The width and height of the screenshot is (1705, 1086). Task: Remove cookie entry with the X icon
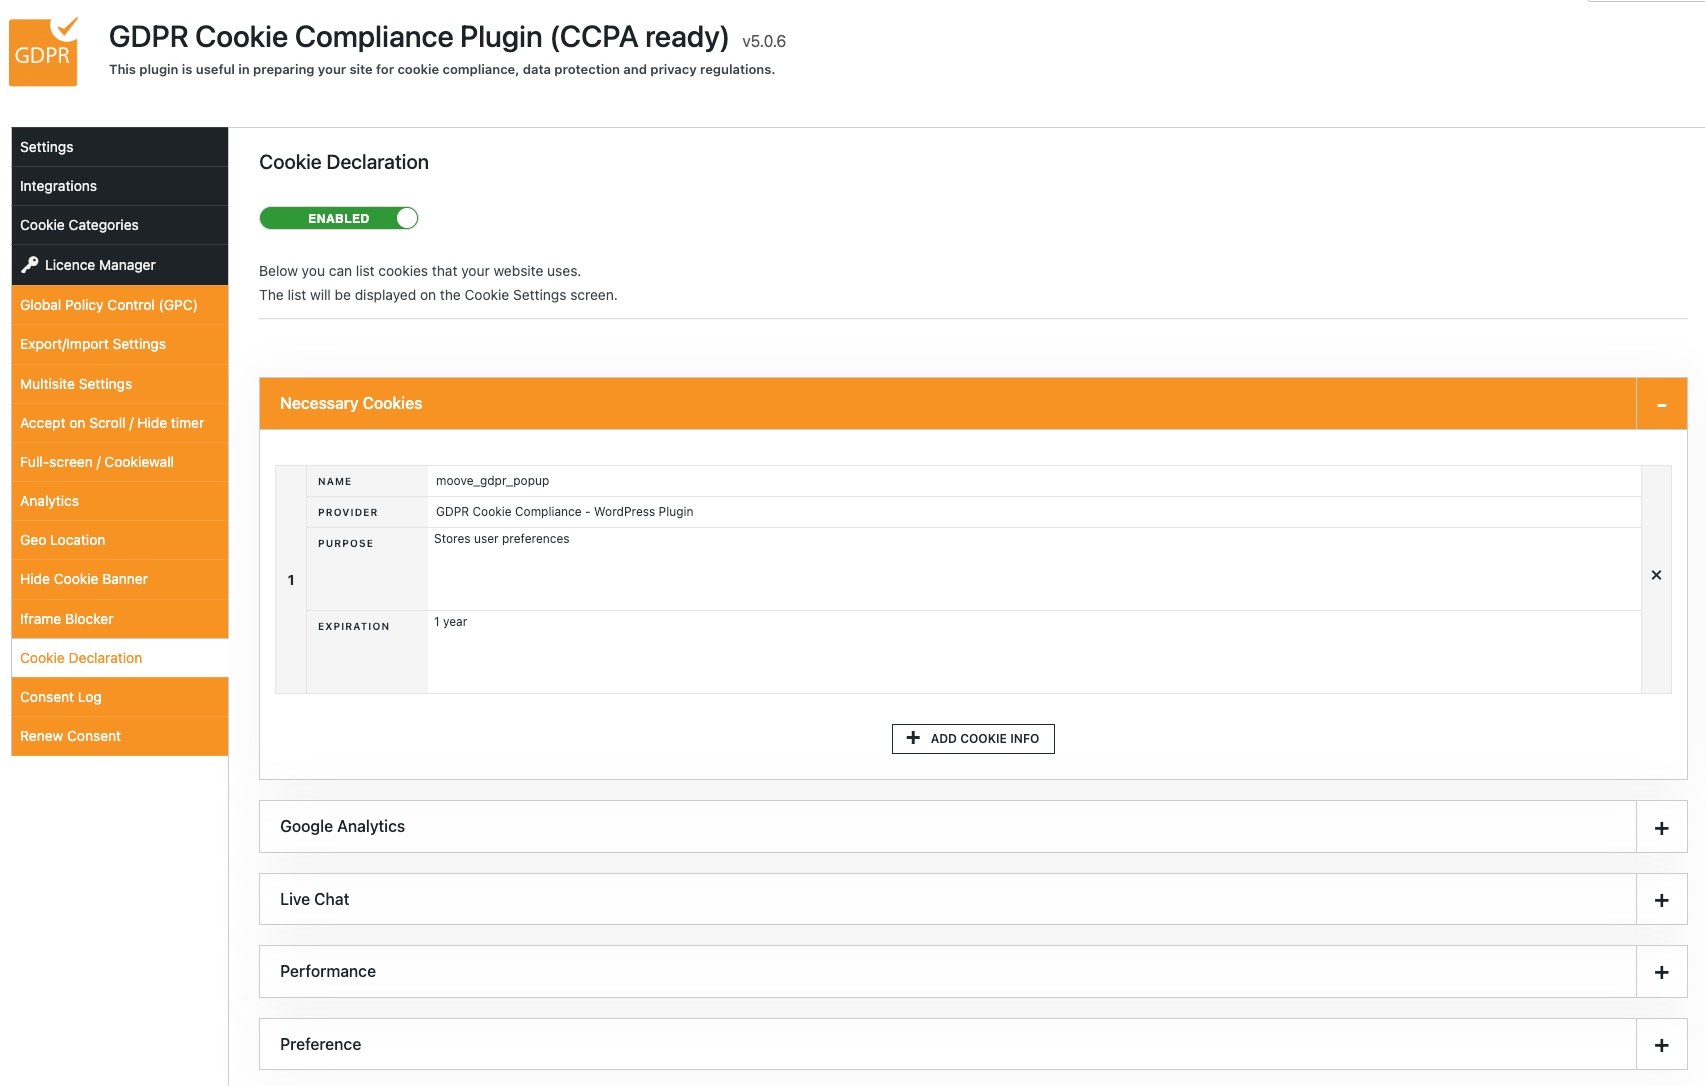(x=1656, y=576)
